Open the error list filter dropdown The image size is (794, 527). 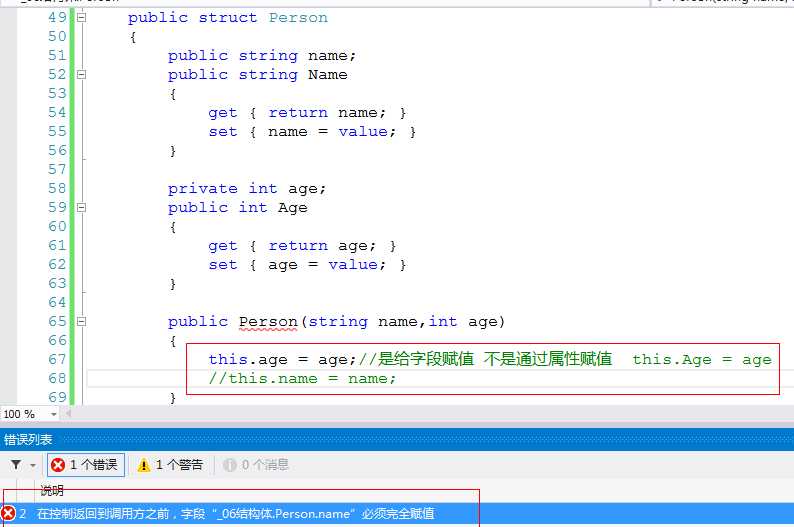33,465
